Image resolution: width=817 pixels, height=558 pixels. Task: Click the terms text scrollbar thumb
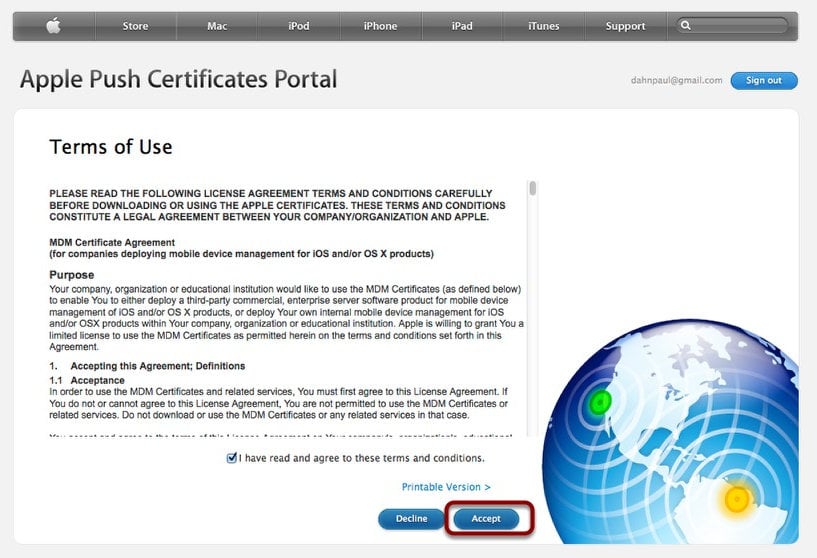(x=533, y=188)
